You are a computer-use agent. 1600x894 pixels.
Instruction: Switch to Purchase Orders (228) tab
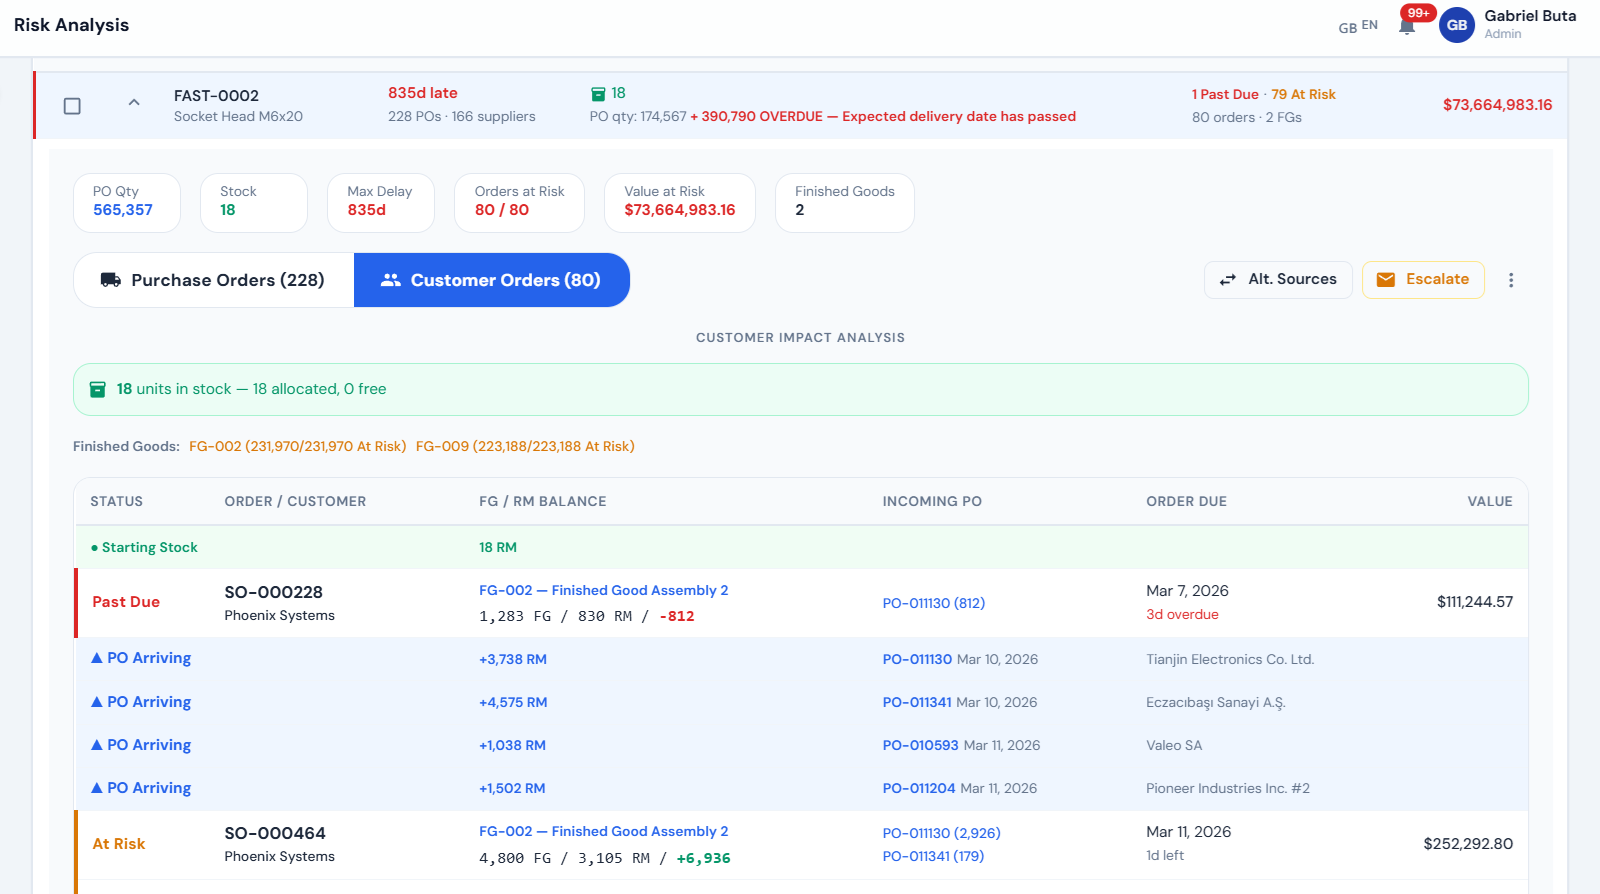point(214,280)
